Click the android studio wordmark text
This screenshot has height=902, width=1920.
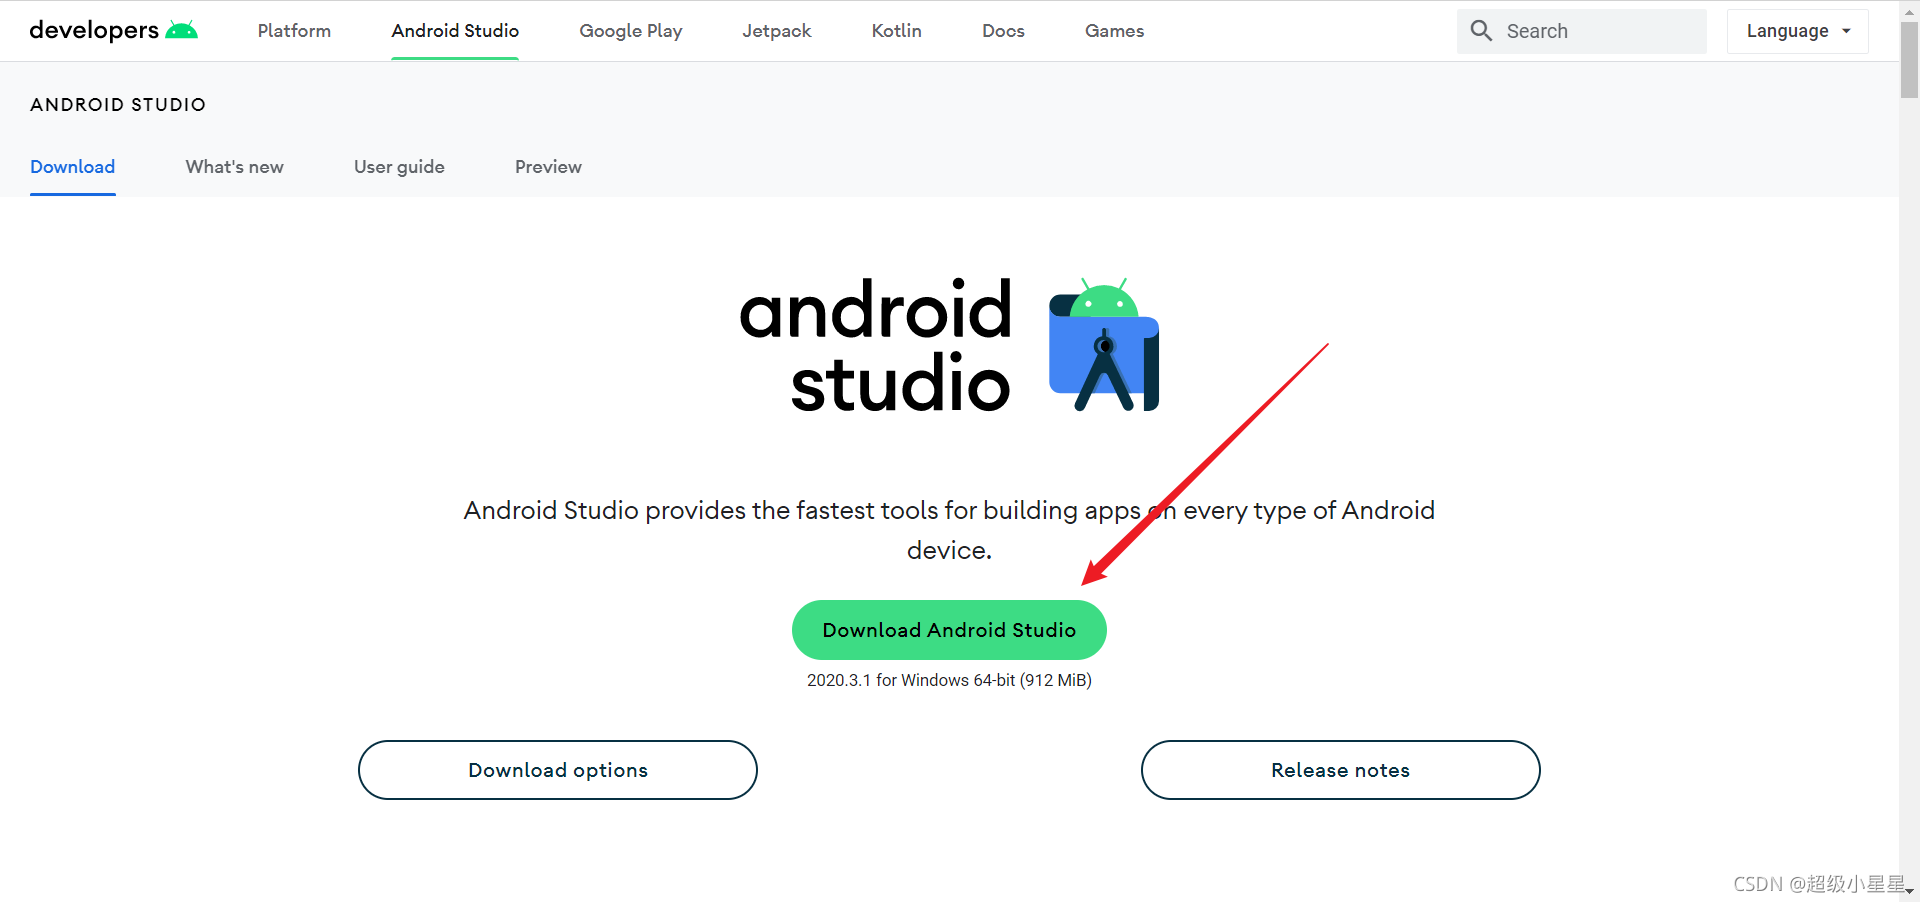(876, 346)
